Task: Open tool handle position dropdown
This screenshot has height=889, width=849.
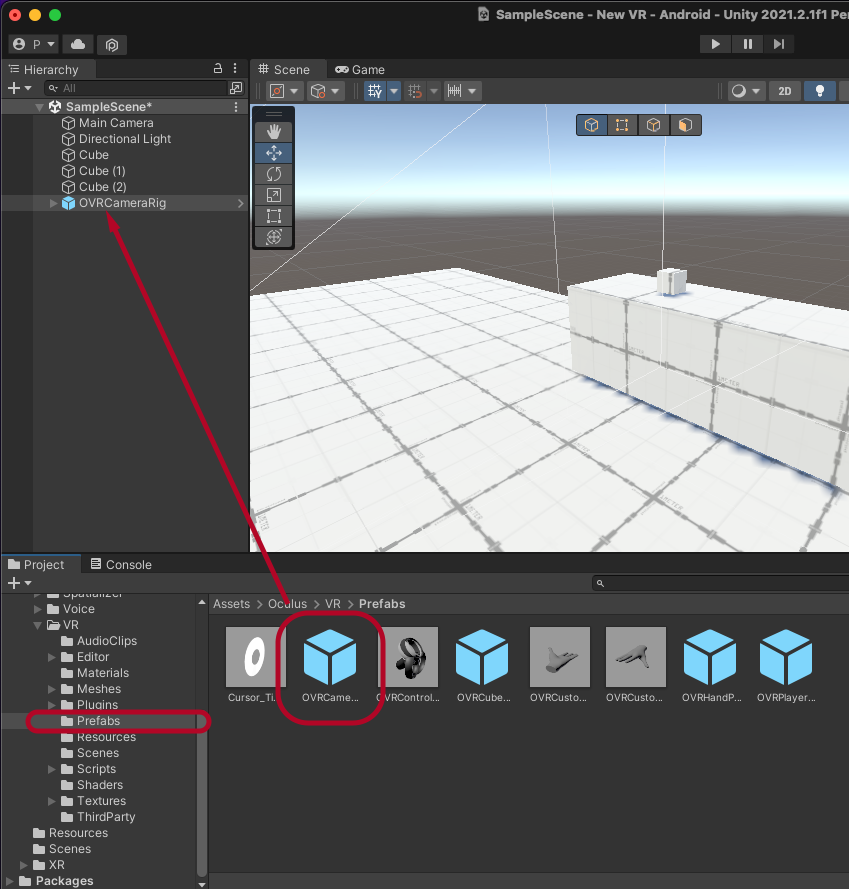Action: tap(284, 91)
